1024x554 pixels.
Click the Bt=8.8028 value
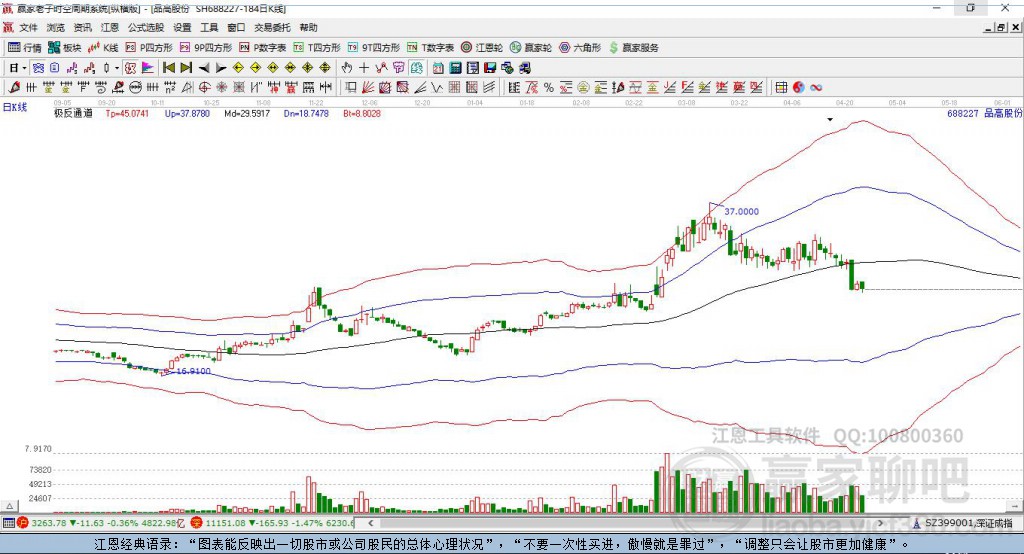point(362,113)
